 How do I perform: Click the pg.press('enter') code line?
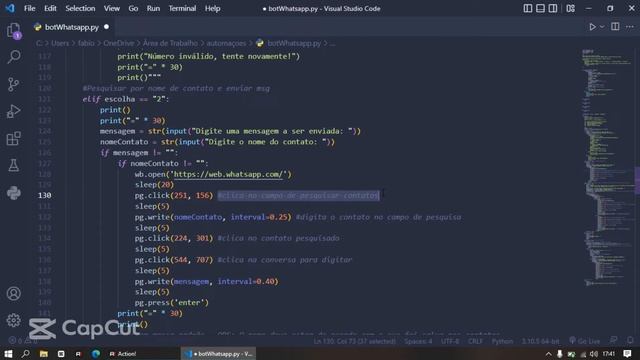(x=171, y=303)
